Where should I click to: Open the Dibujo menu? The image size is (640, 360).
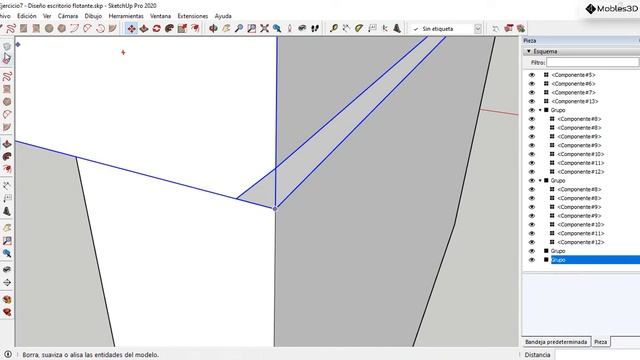[x=93, y=16]
